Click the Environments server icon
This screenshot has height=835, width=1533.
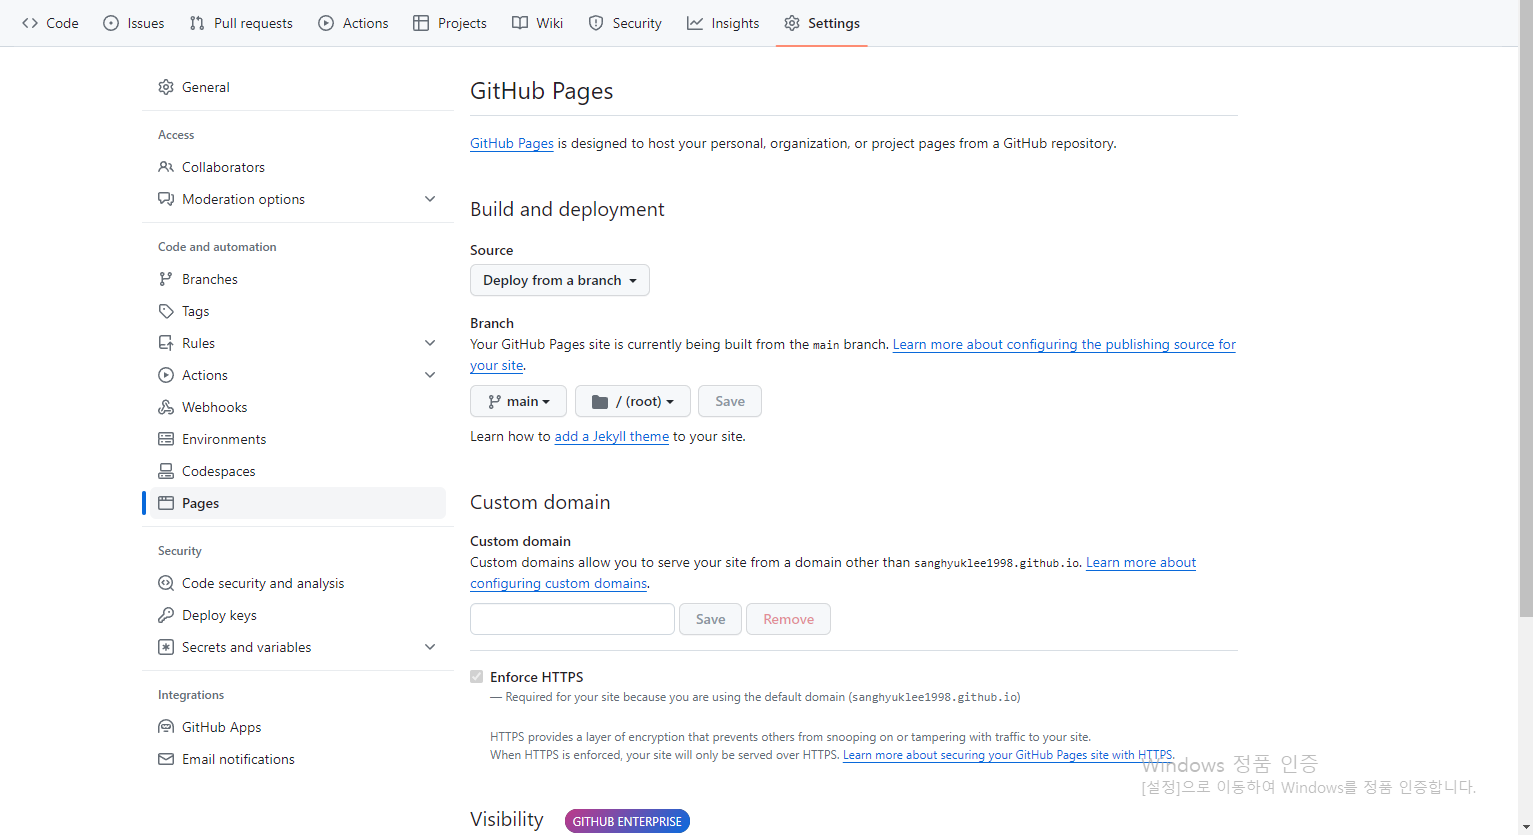[x=166, y=439]
